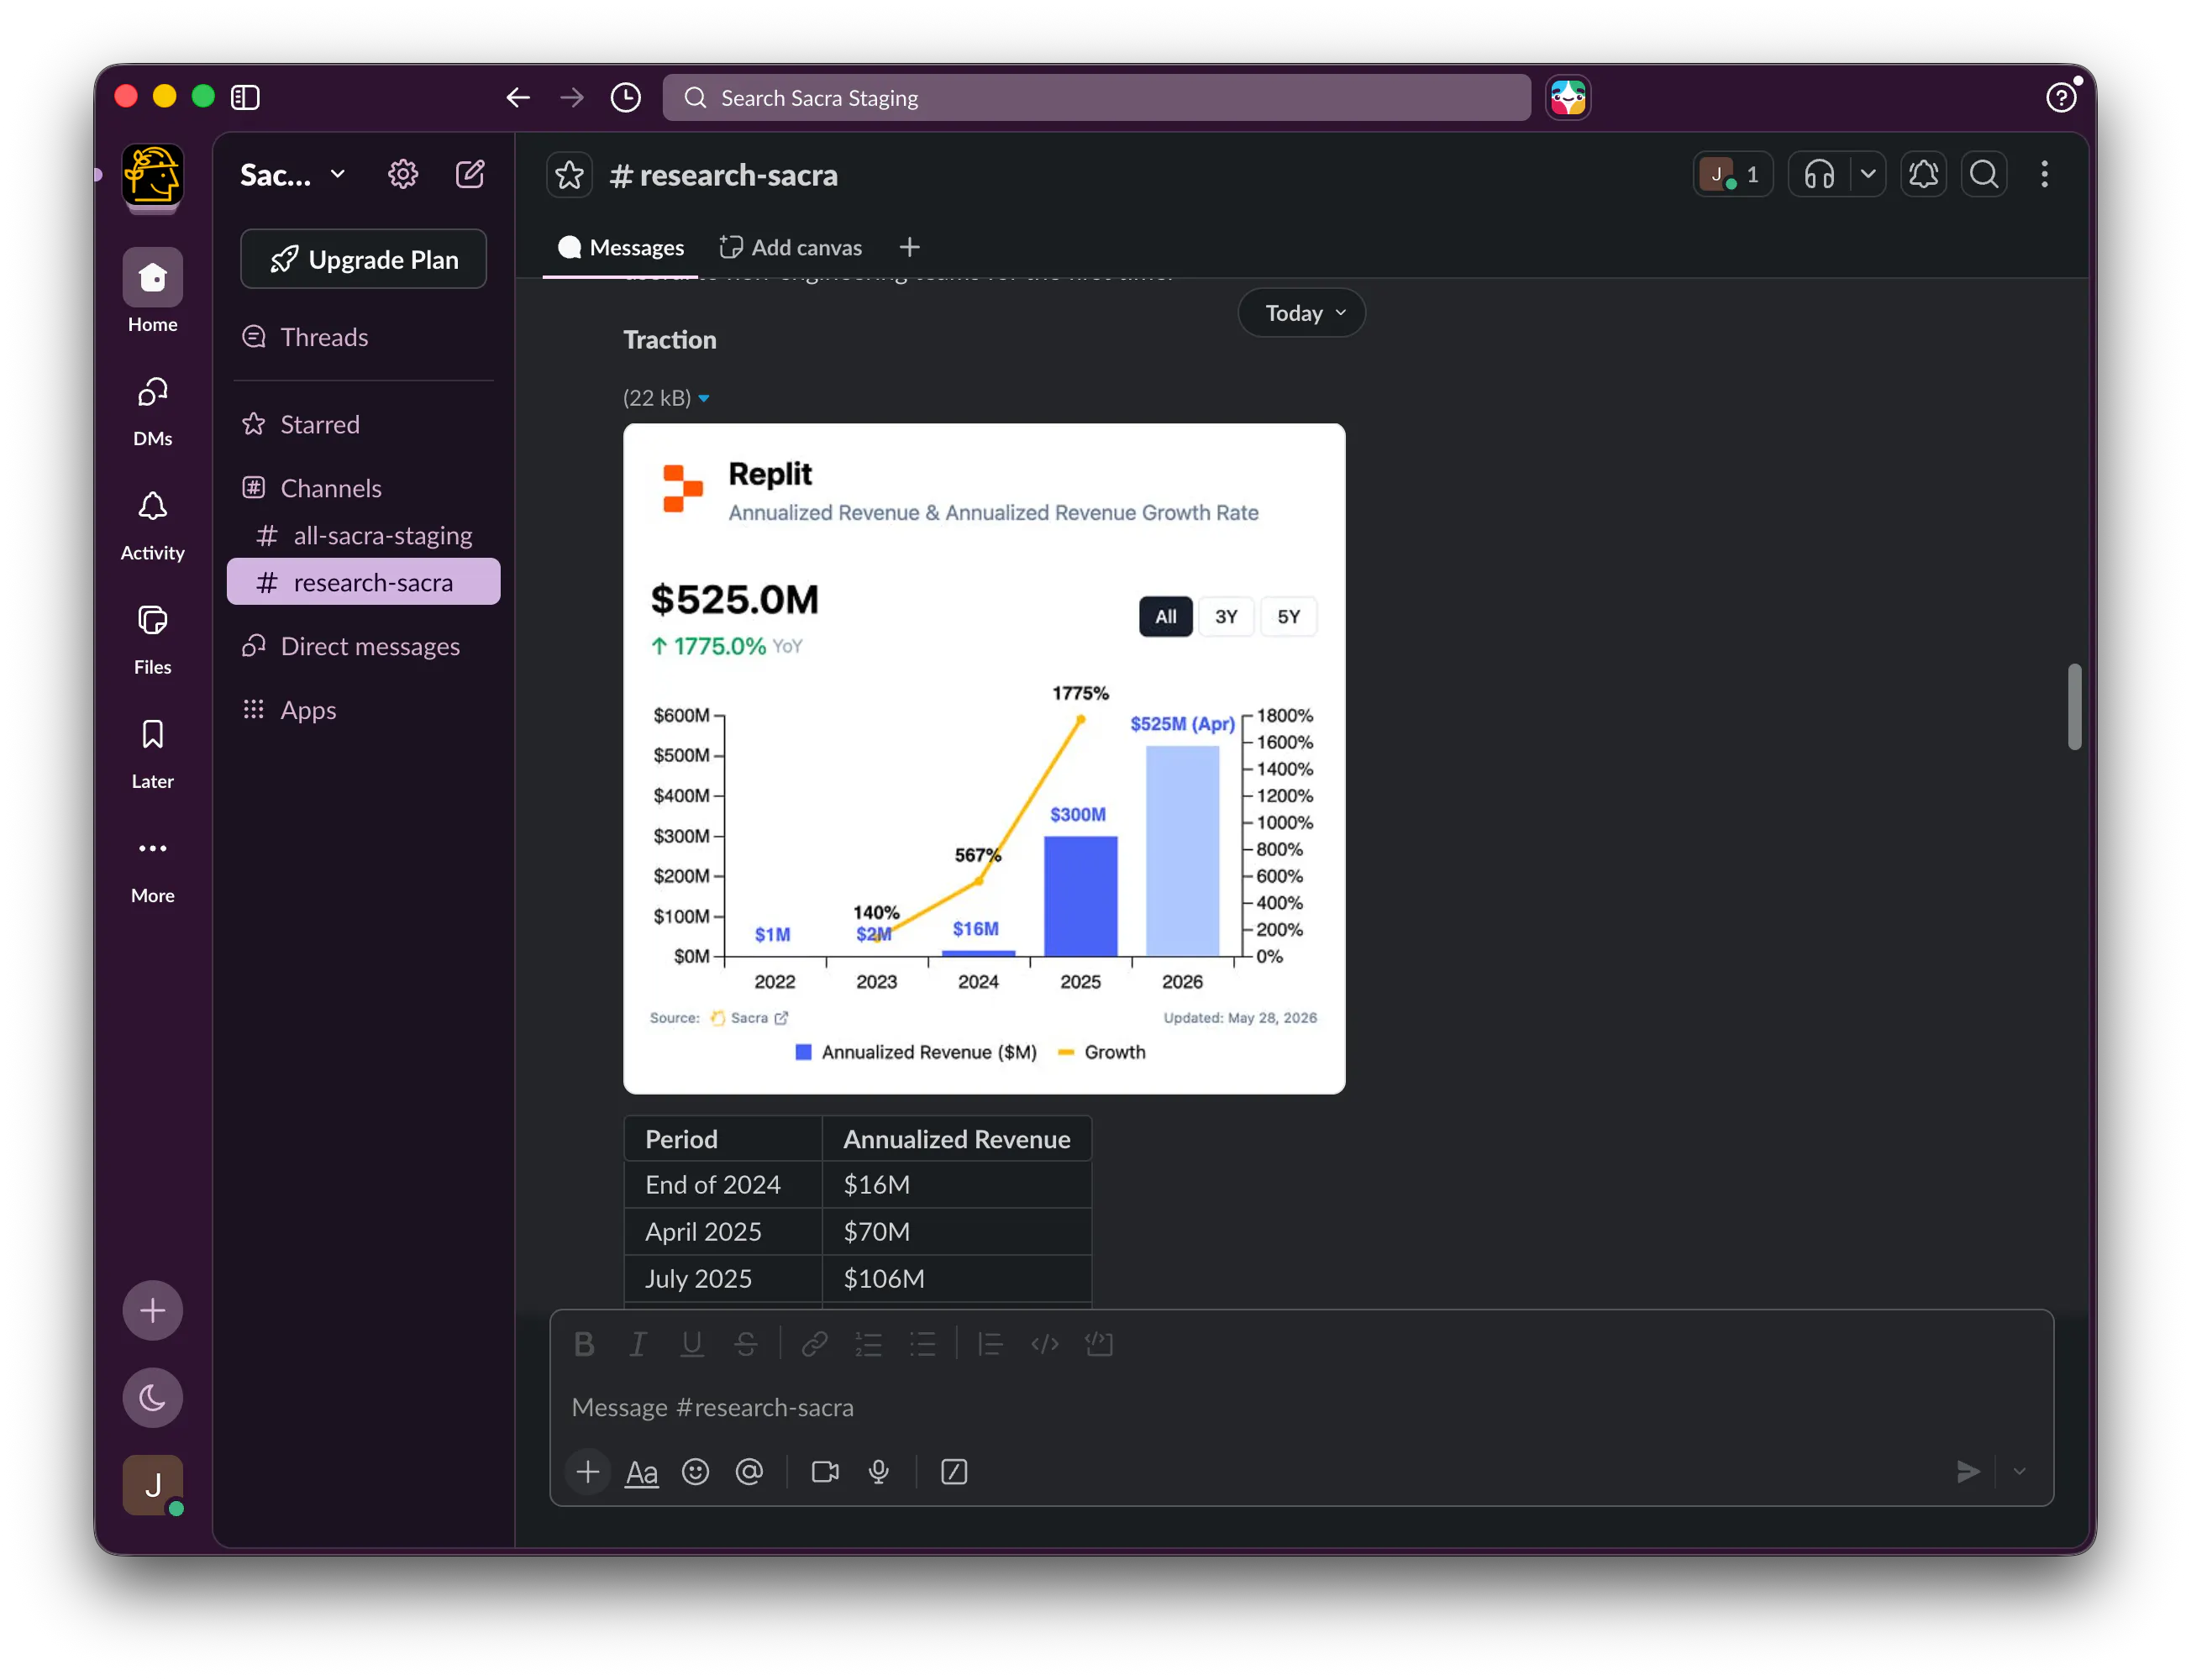Expand the Direct messages section

click(351, 646)
